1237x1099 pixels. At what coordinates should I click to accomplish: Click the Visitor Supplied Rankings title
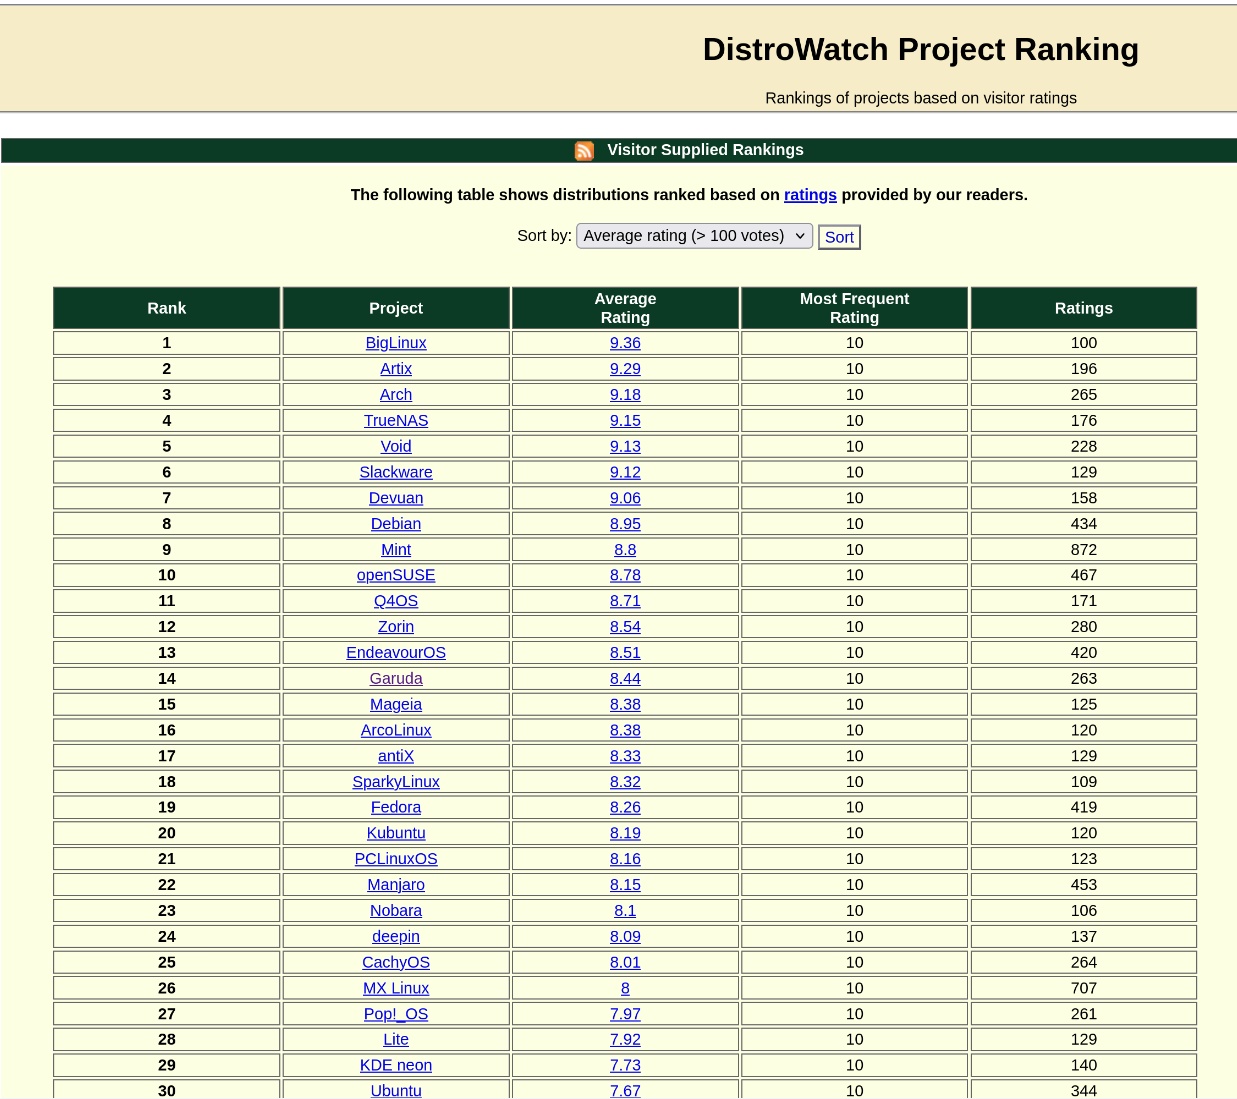[705, 150]
